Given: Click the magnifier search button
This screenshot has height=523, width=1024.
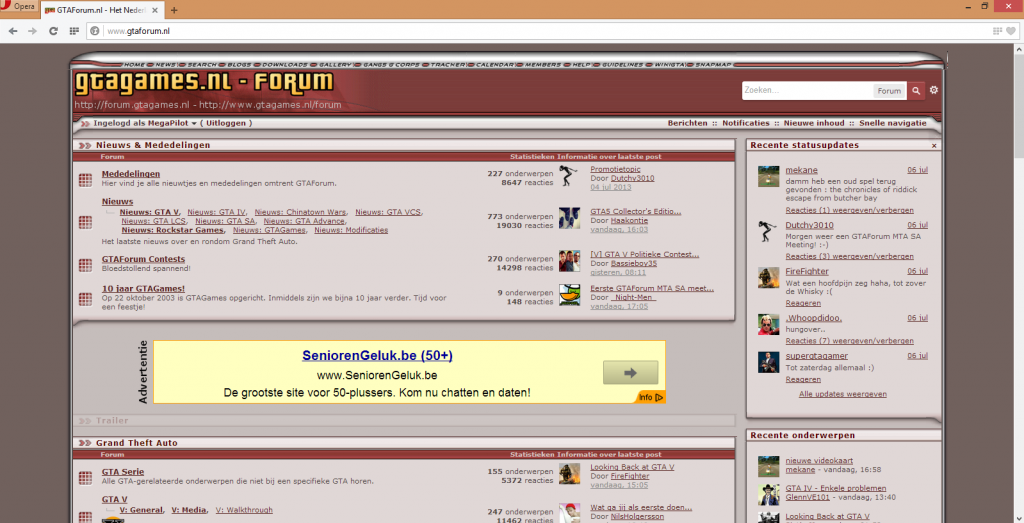Looking at the screenshot, I should pos(916,91).
